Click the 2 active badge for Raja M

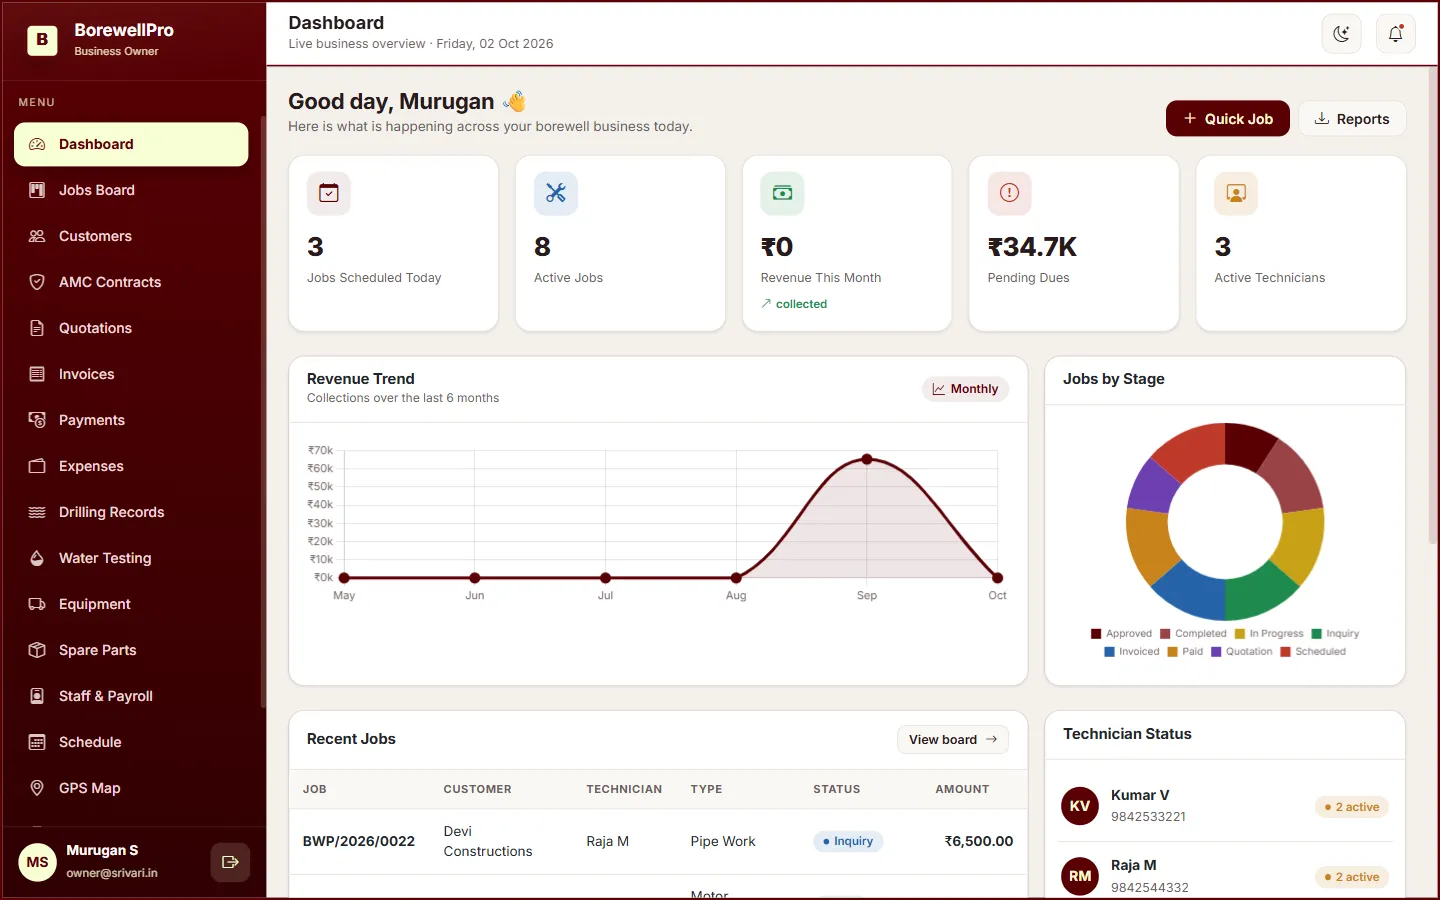pyautogui.click(x=1352, y=877)
